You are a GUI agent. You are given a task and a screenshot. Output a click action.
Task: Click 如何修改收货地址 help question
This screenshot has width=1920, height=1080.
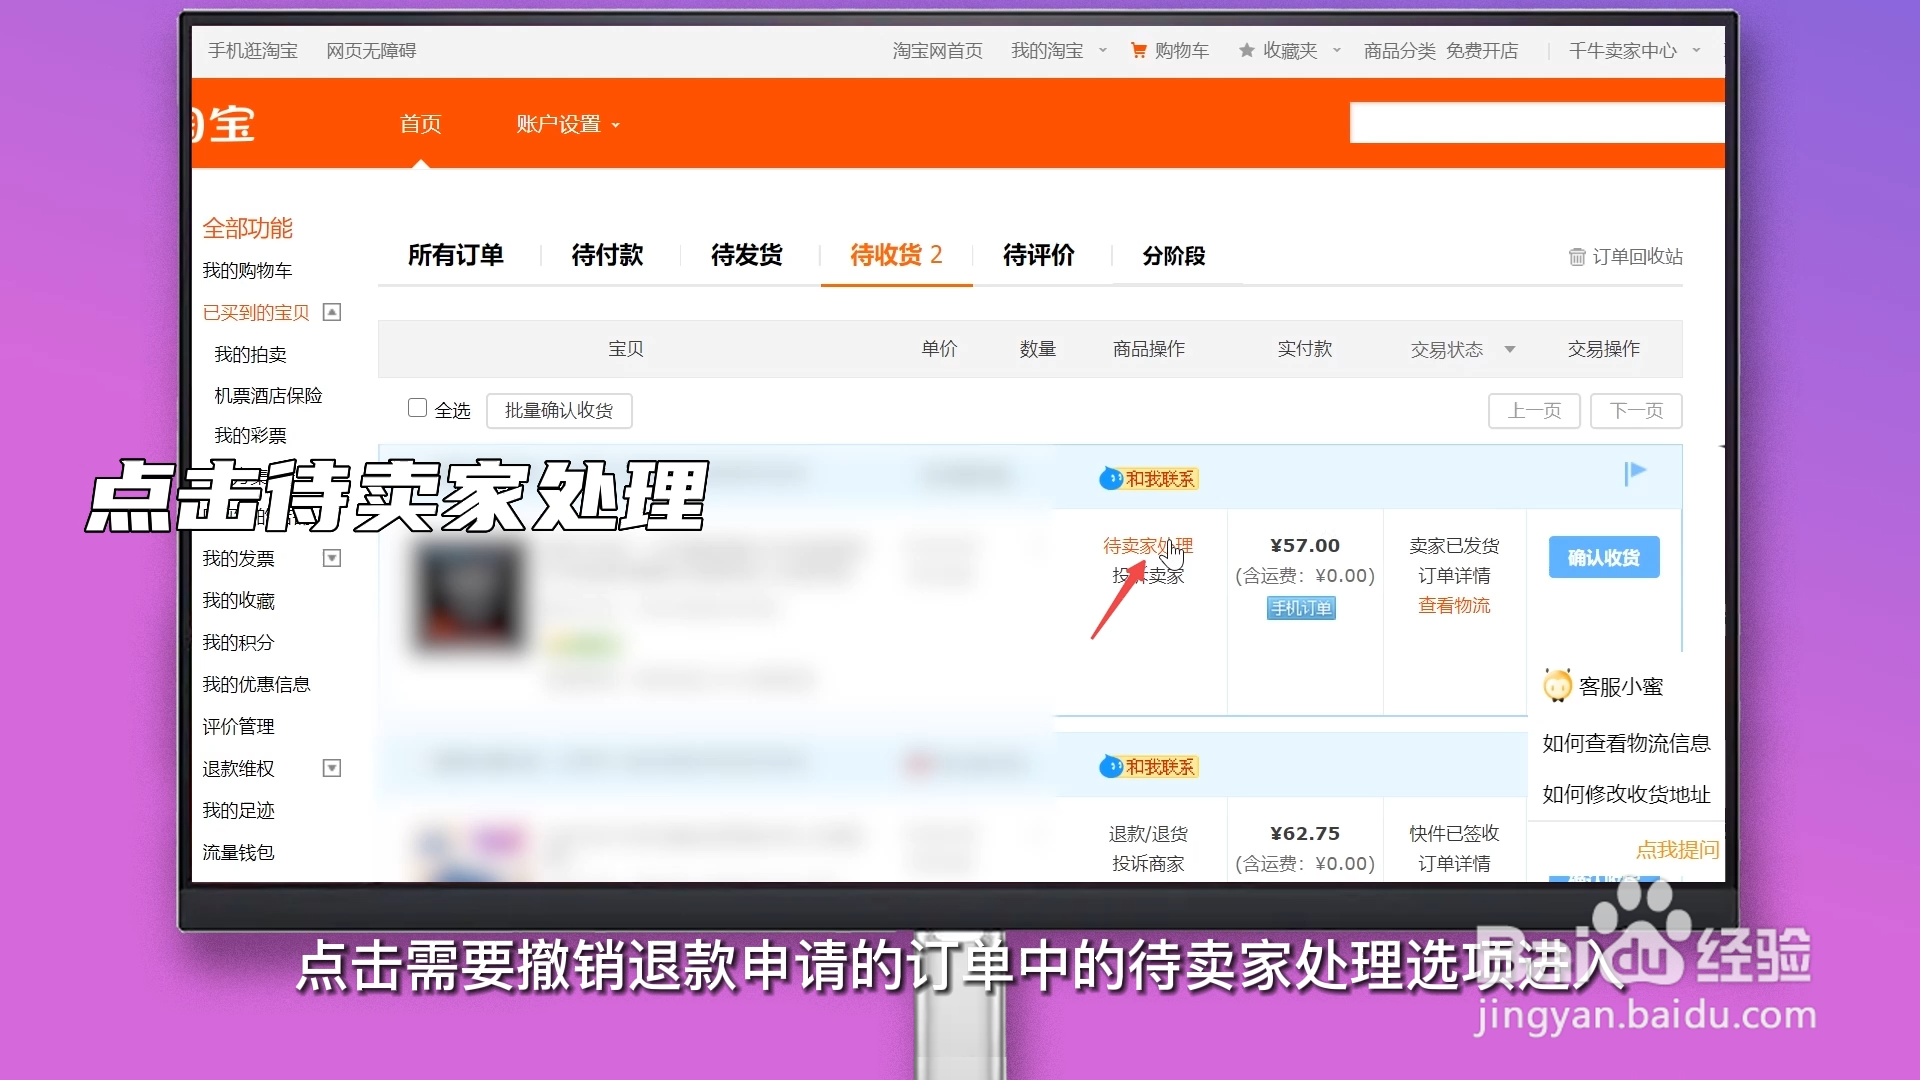pos(1626,794)
